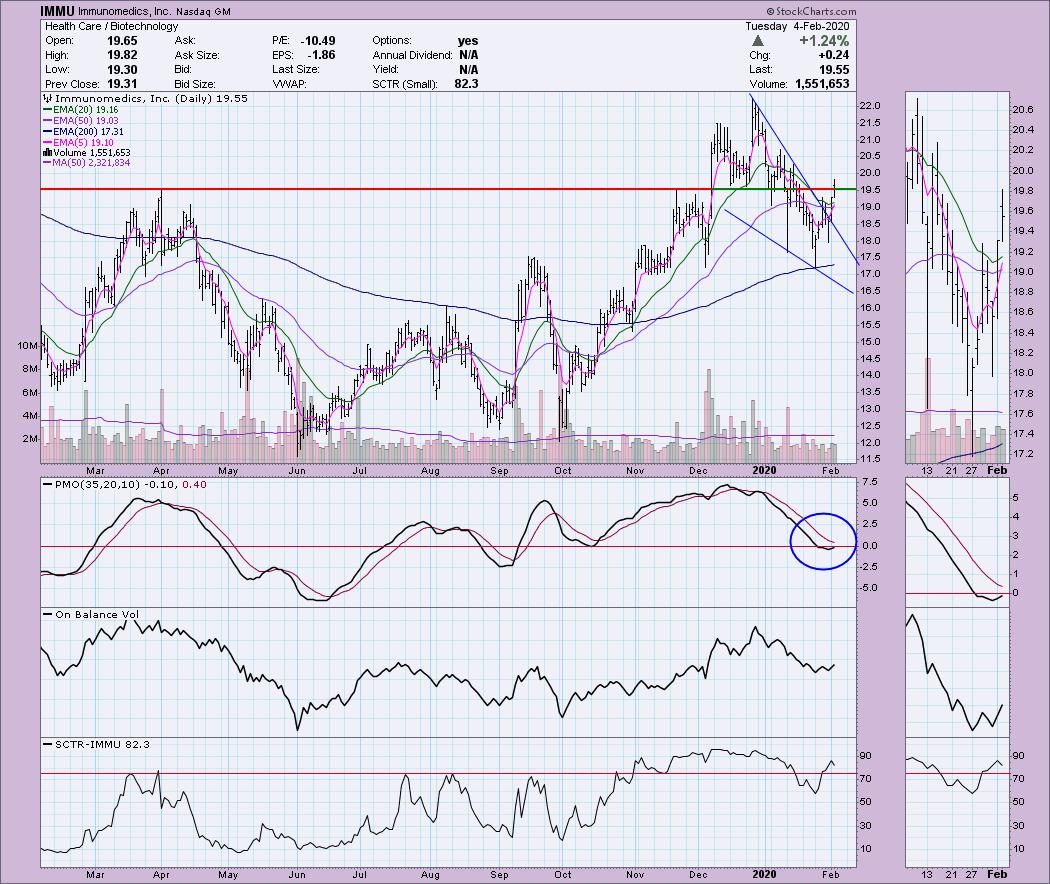Click the green EMA(20) legend line marker
Viewport: 1050px width, 884px height.
point(48,109)
